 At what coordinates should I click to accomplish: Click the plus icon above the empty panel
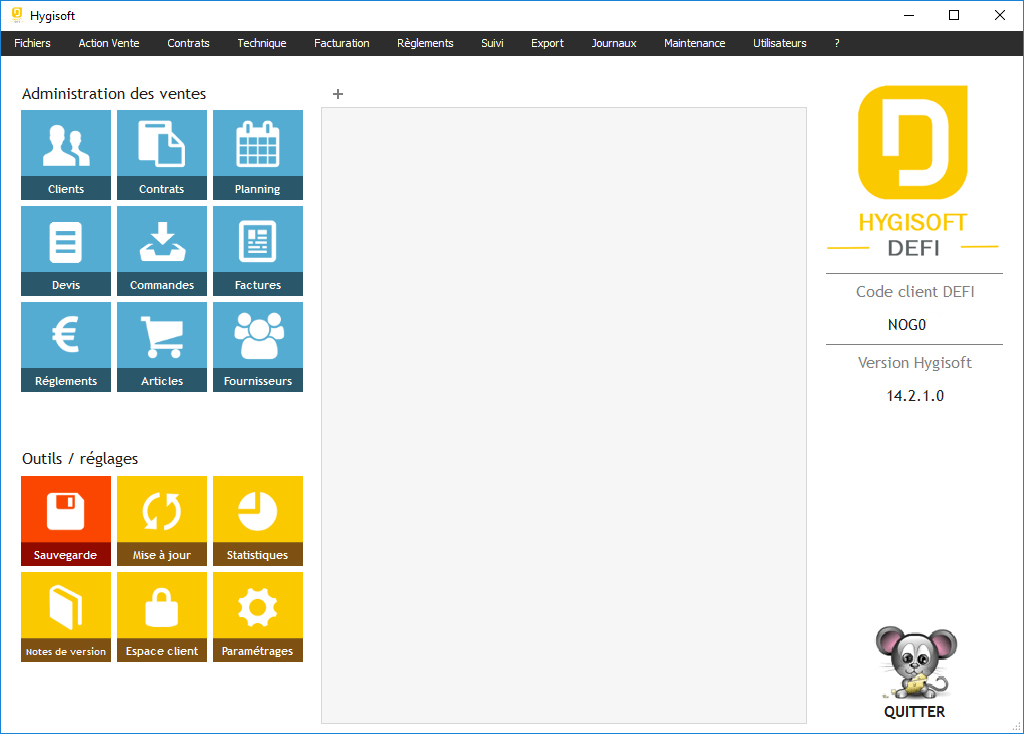pos(338,94)
